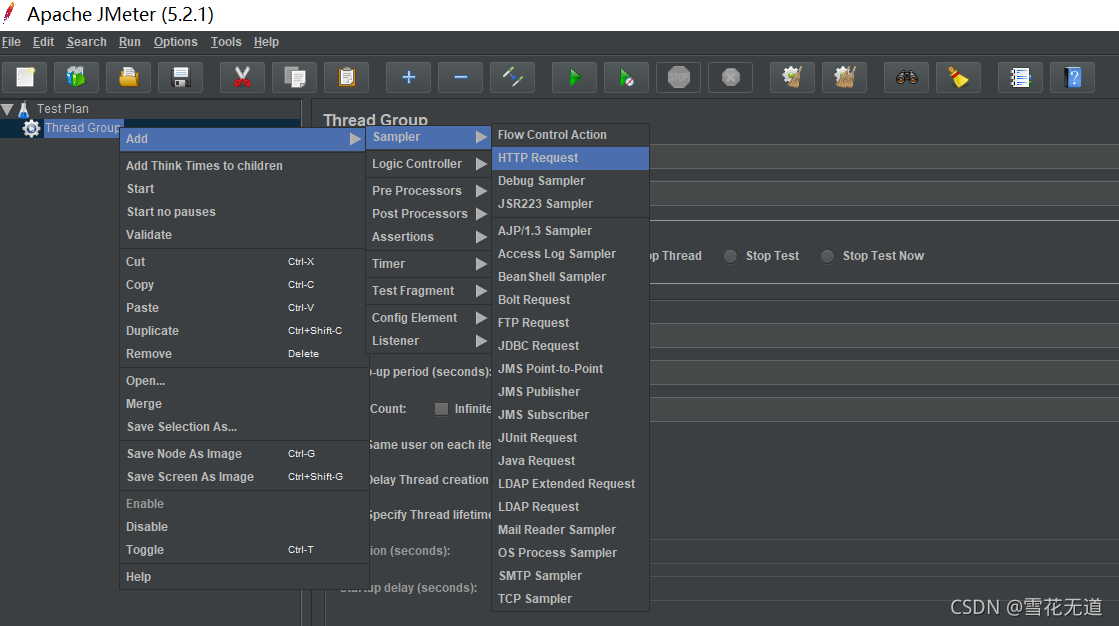Click the binoculars Search icon
Screen dimensions: 1119x626
click(x=907, y=77)
